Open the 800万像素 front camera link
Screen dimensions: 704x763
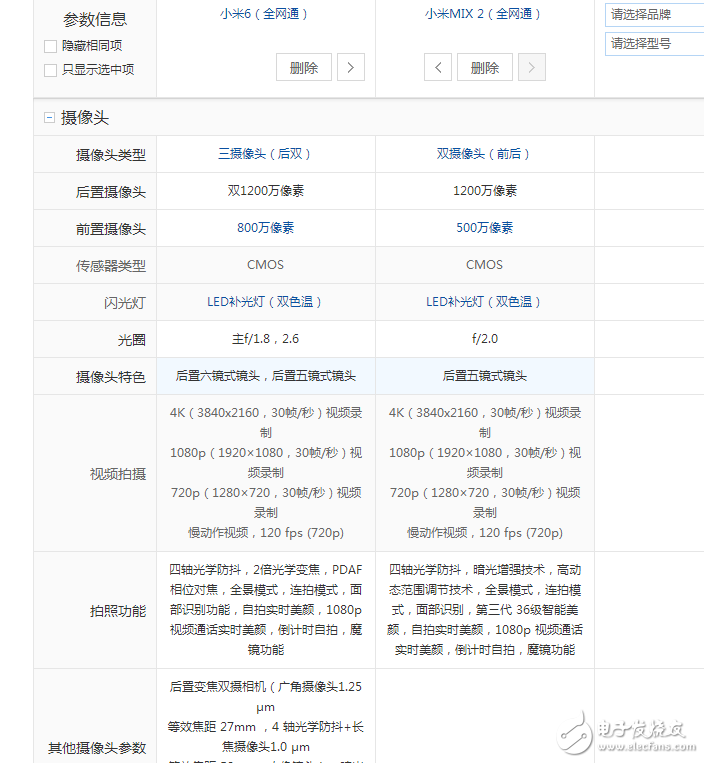click(266, 228)
